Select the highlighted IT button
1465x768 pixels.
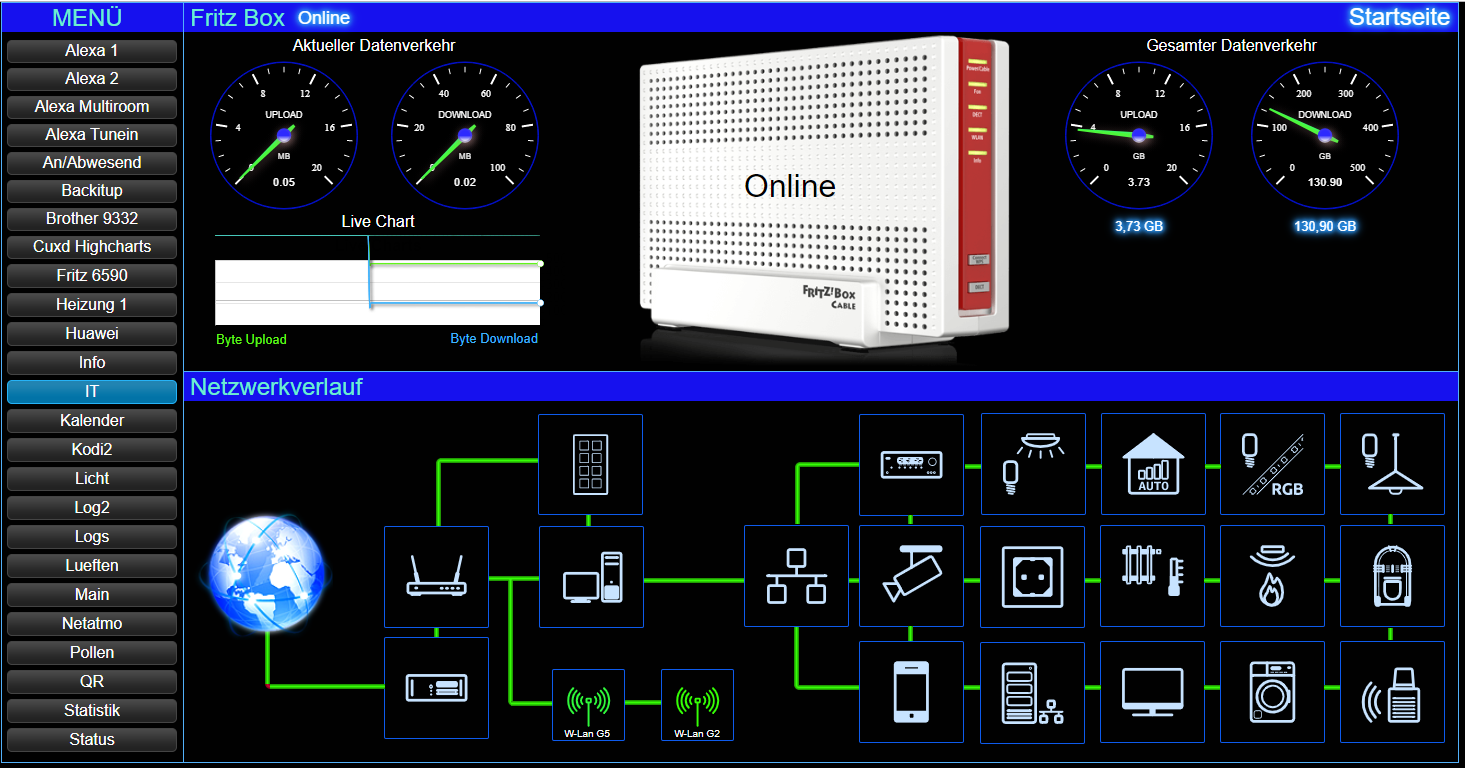(92, 391)
